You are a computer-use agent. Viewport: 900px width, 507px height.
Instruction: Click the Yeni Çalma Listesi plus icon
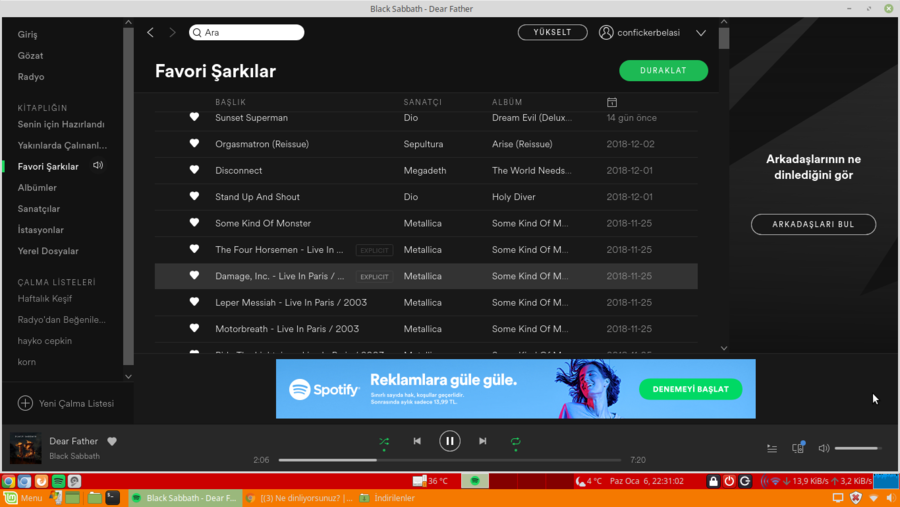[x=25, y=403]
